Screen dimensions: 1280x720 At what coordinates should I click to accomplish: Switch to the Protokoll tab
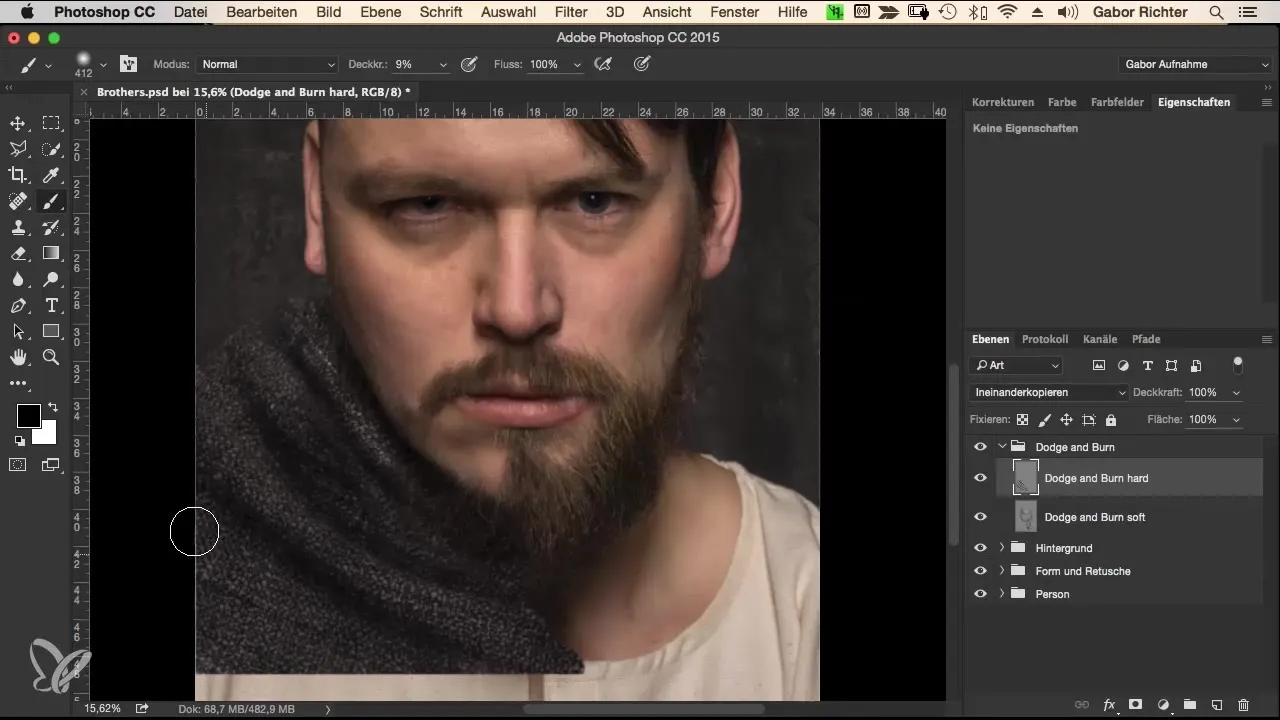coord(1045,339)
